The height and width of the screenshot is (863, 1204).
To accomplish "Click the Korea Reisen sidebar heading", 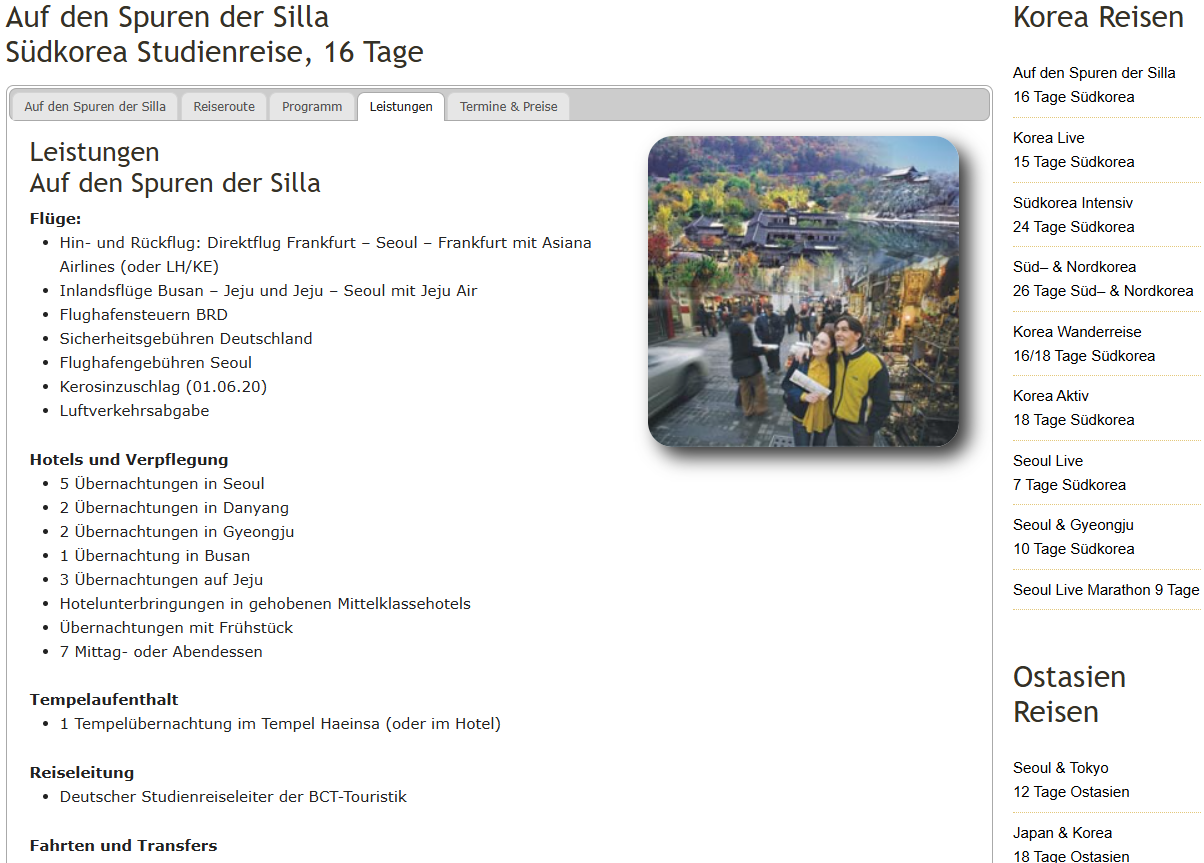I will tap(1098, 17).
